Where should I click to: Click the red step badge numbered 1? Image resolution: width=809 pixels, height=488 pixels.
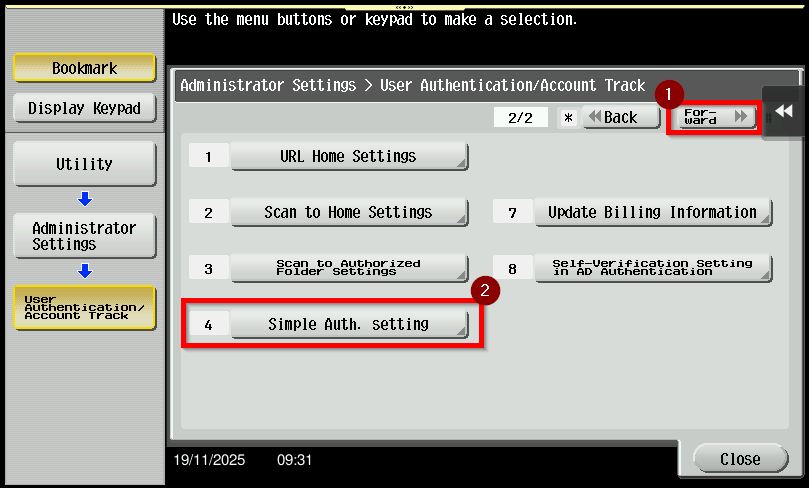(669, 95)
